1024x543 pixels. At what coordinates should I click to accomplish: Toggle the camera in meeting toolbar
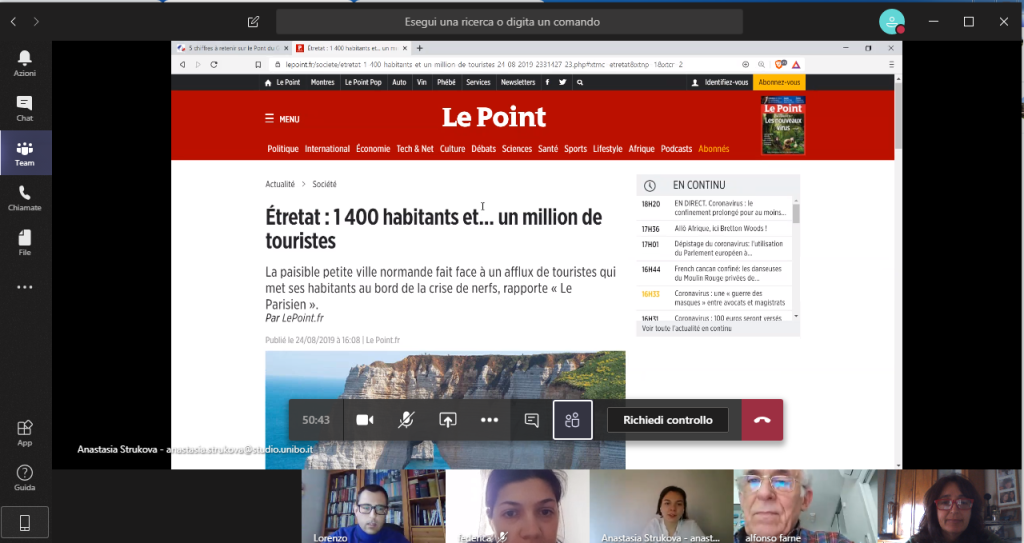pos(364,420)
